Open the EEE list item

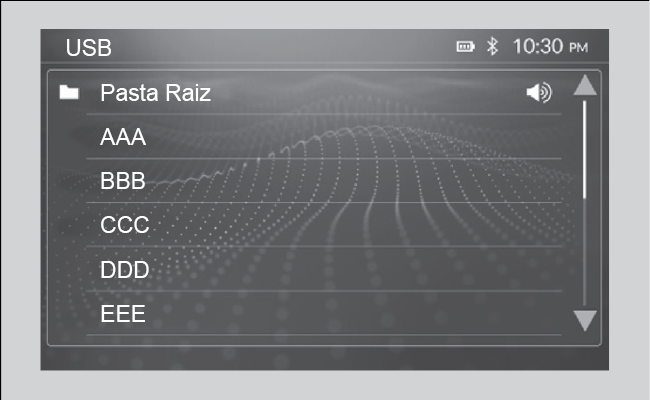123,313
